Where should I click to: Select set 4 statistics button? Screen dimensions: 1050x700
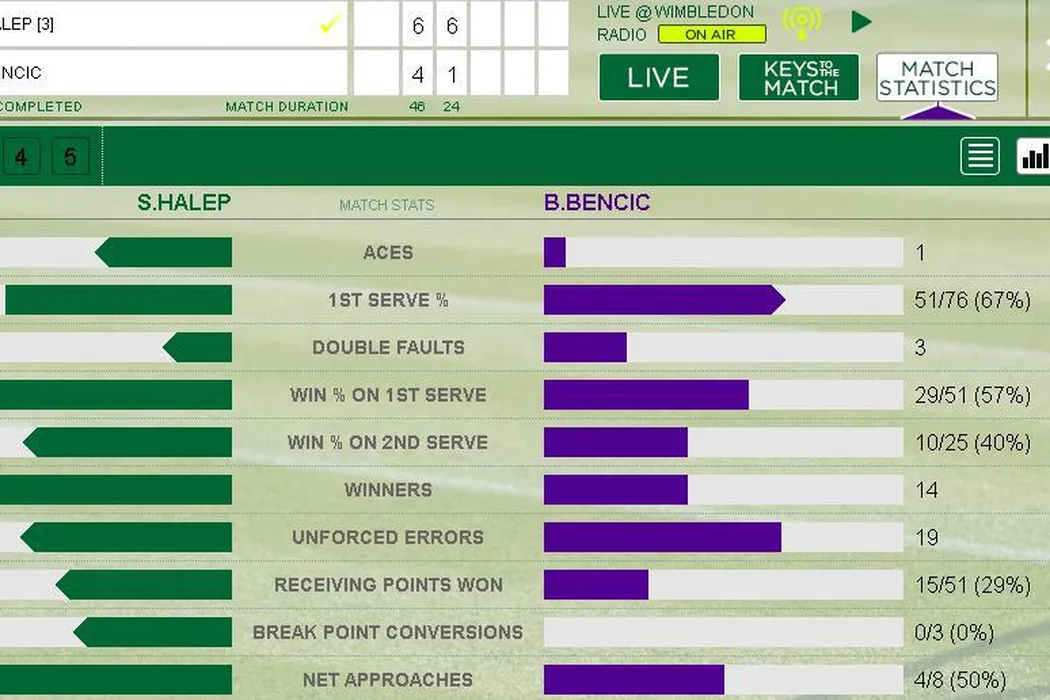[x=21, y=157]
